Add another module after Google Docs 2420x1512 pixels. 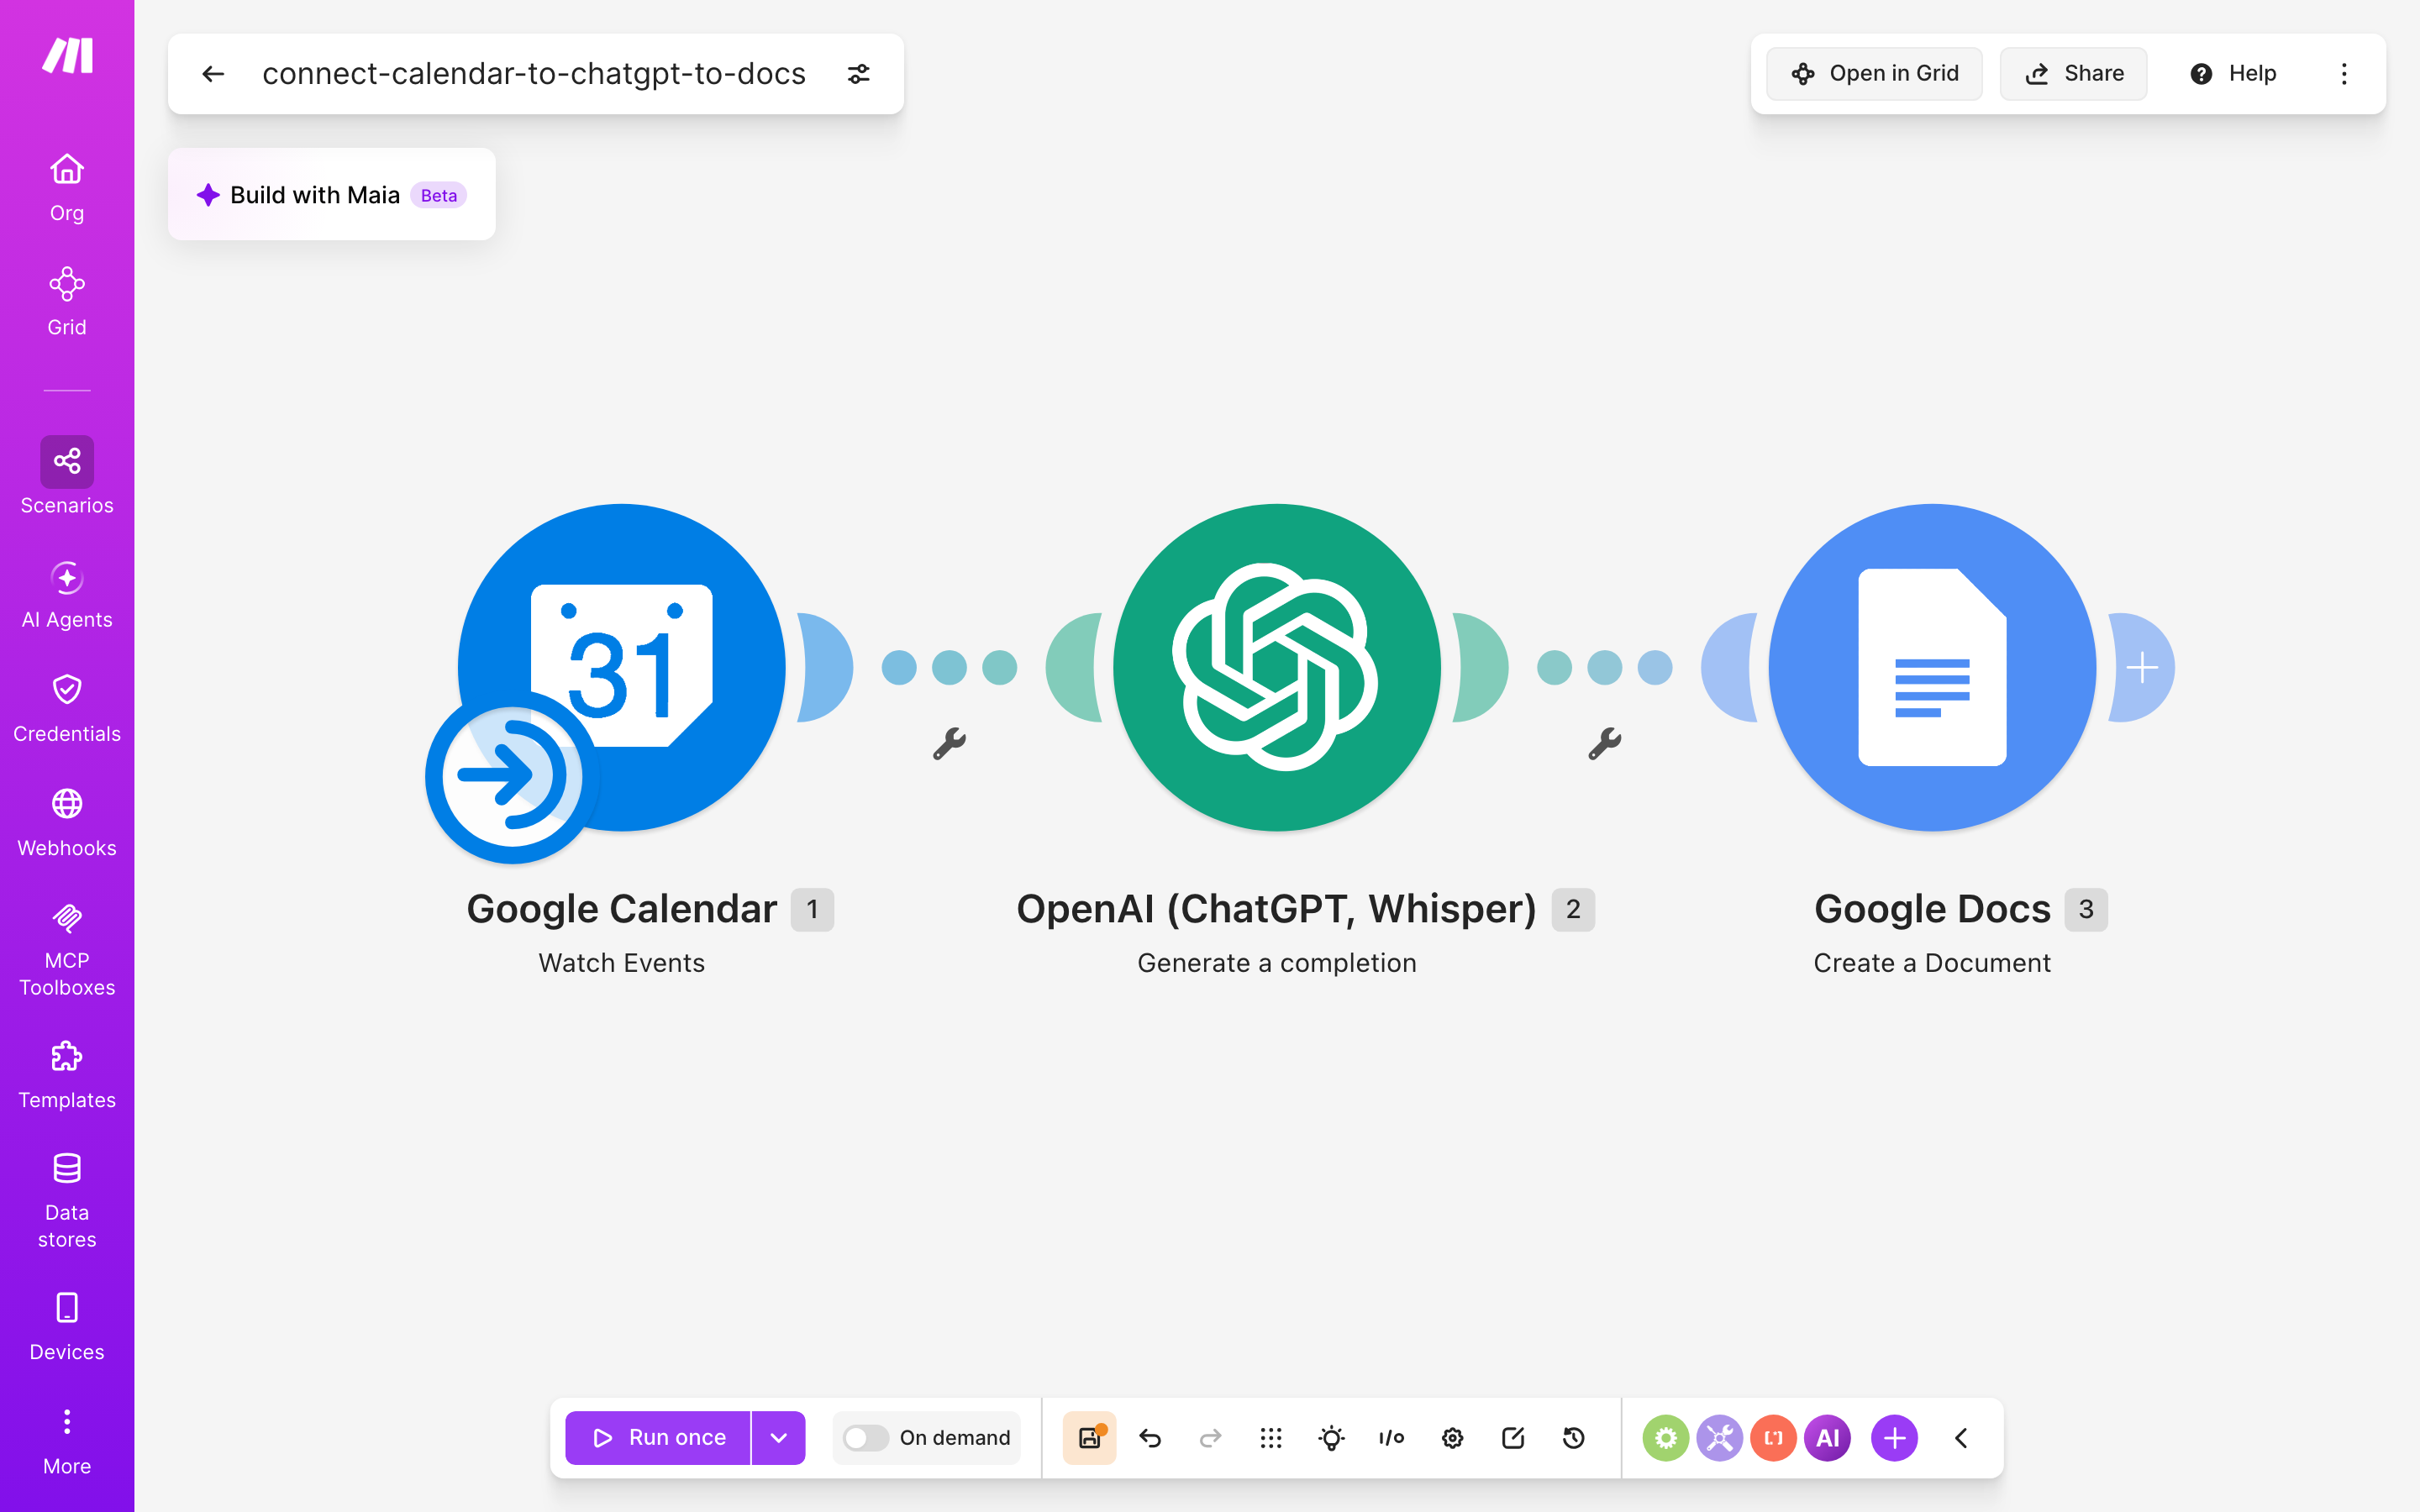coord(2142,667)
